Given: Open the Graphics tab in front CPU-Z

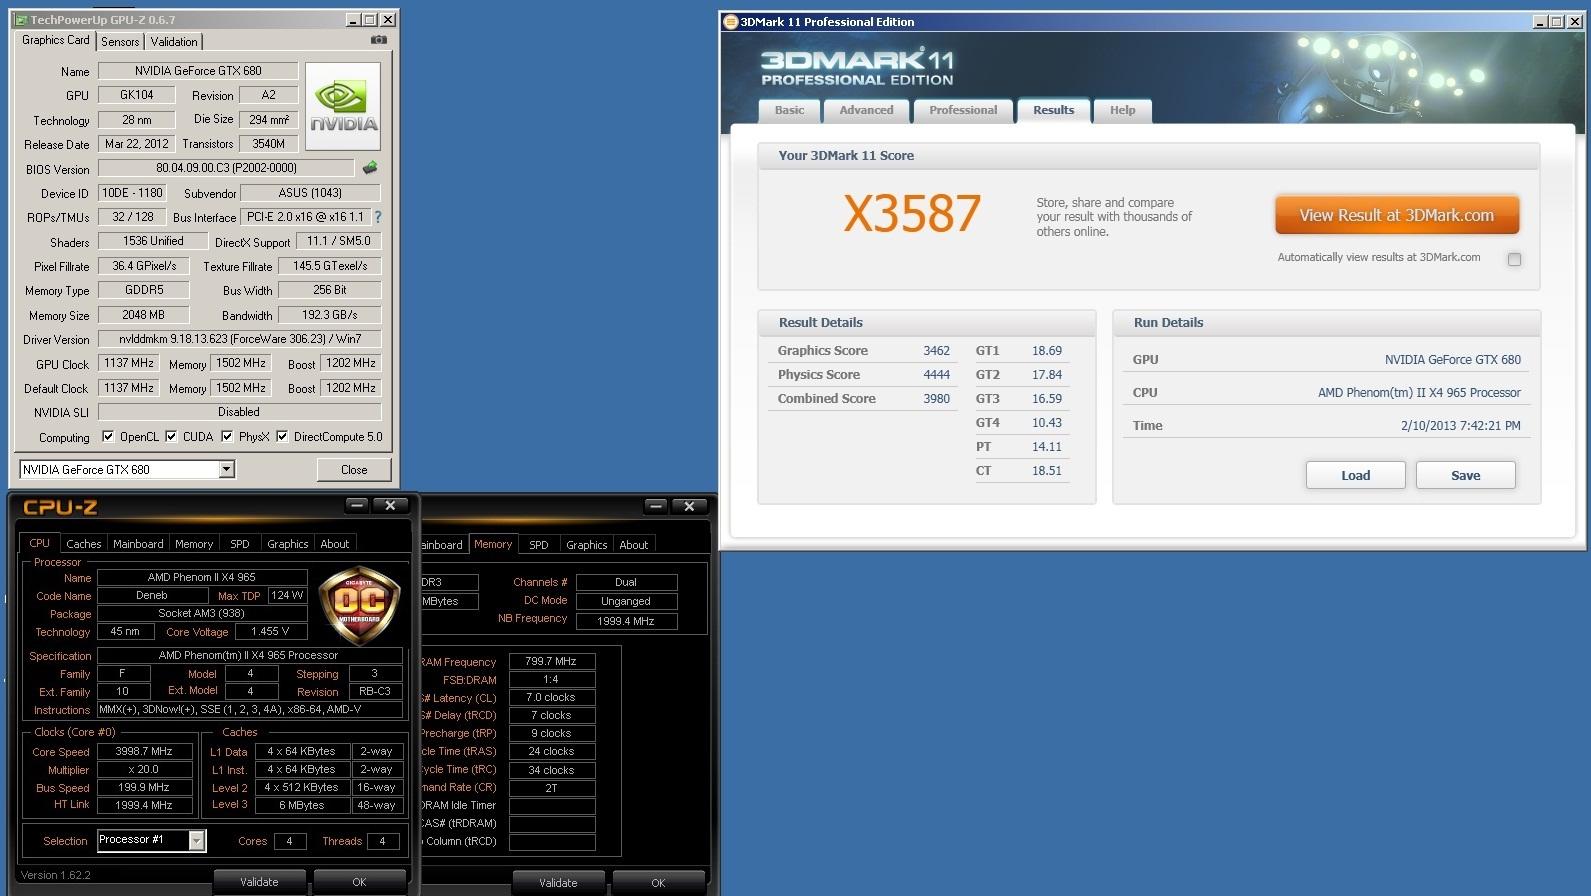Looking at the screenshot, I should click(x=288, y=544).
